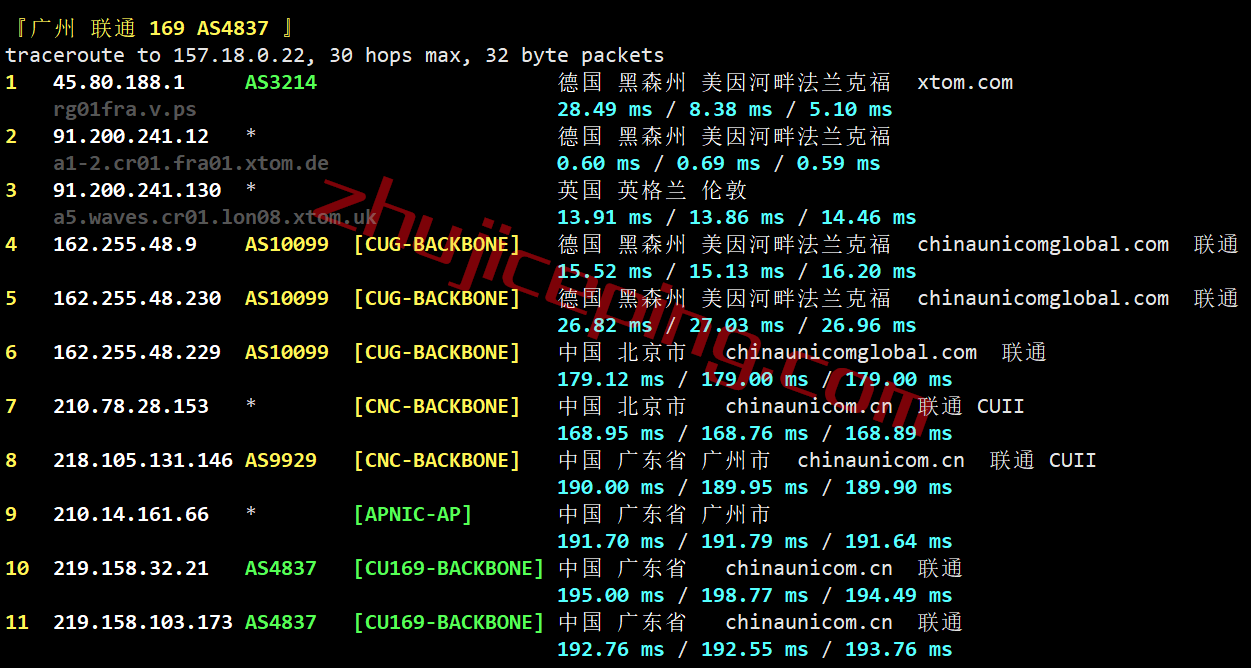Click IP address 162.255.48.230
This screenshot has height=668, width=1251.
tap(137, 298)
